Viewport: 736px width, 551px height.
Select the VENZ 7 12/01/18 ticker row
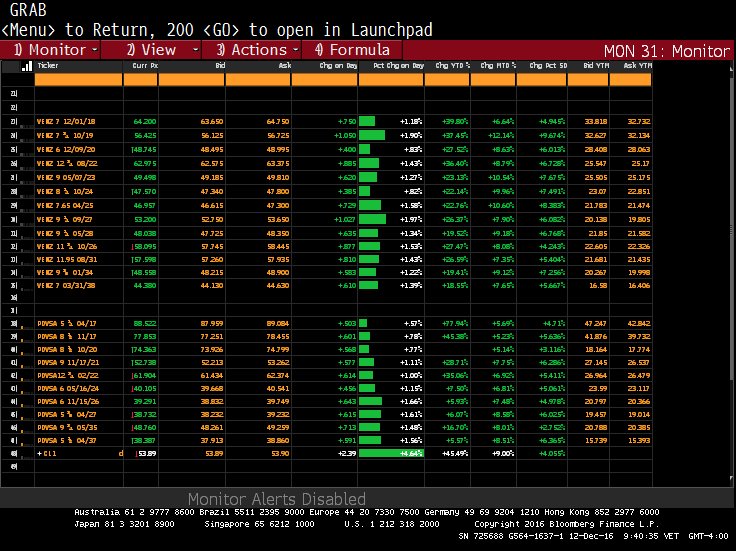(66, 122)
